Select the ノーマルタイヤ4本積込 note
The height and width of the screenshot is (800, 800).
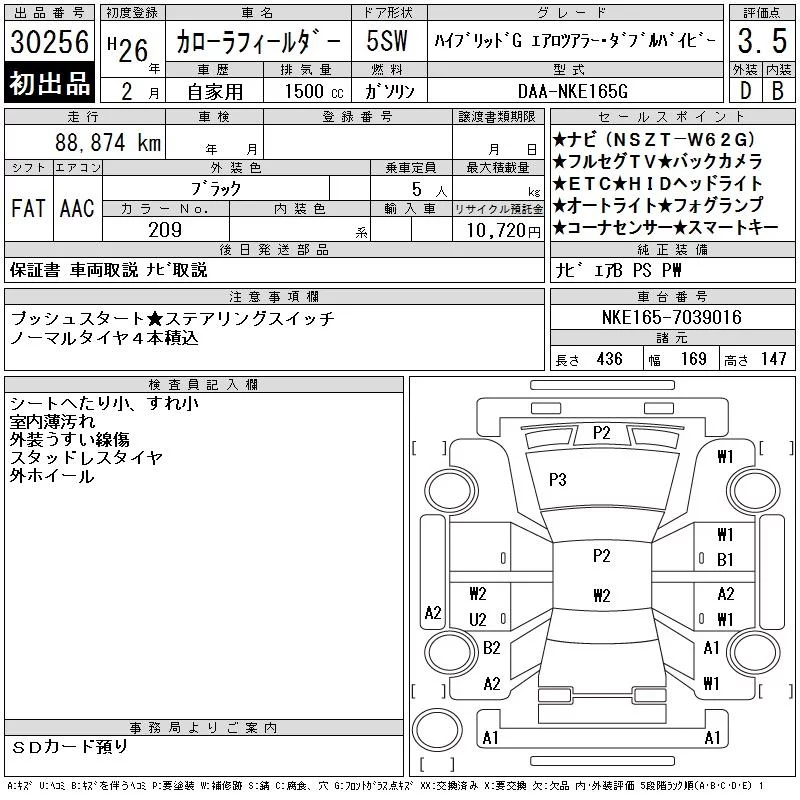tap(104, 338)
